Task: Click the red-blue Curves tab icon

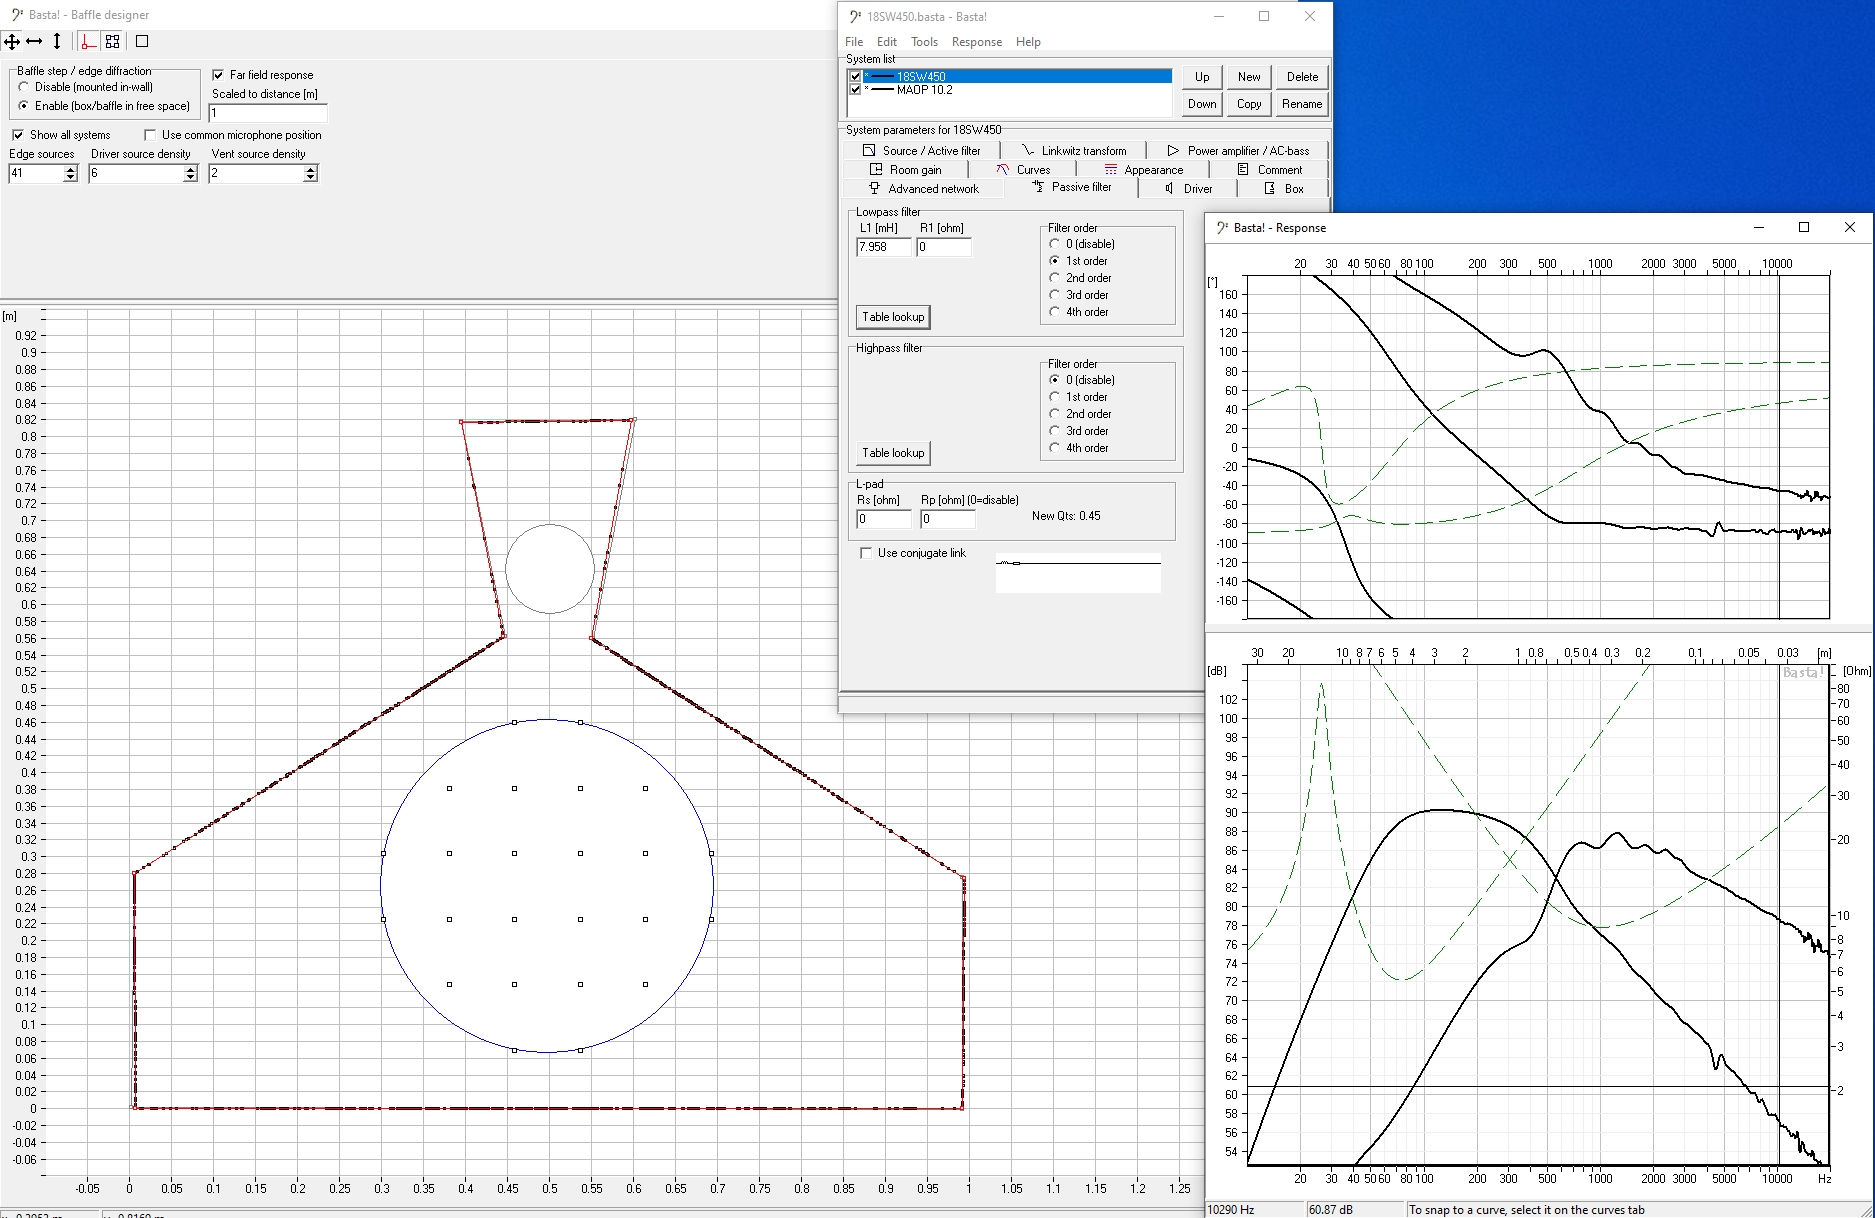Action: (1003, 170)
